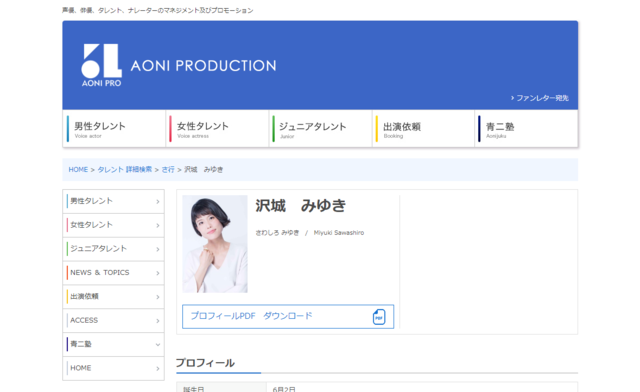Open 出演依頼 Booking in the top navigation

423,129
